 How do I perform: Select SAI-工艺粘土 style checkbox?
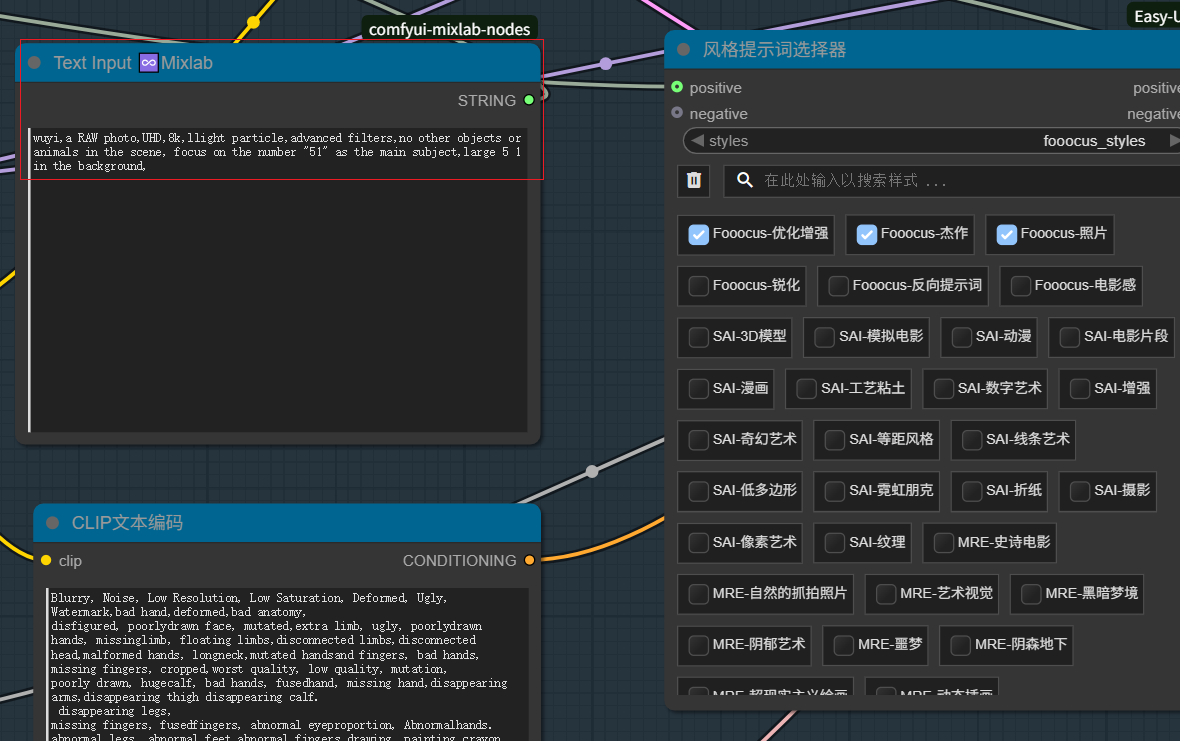807,389
